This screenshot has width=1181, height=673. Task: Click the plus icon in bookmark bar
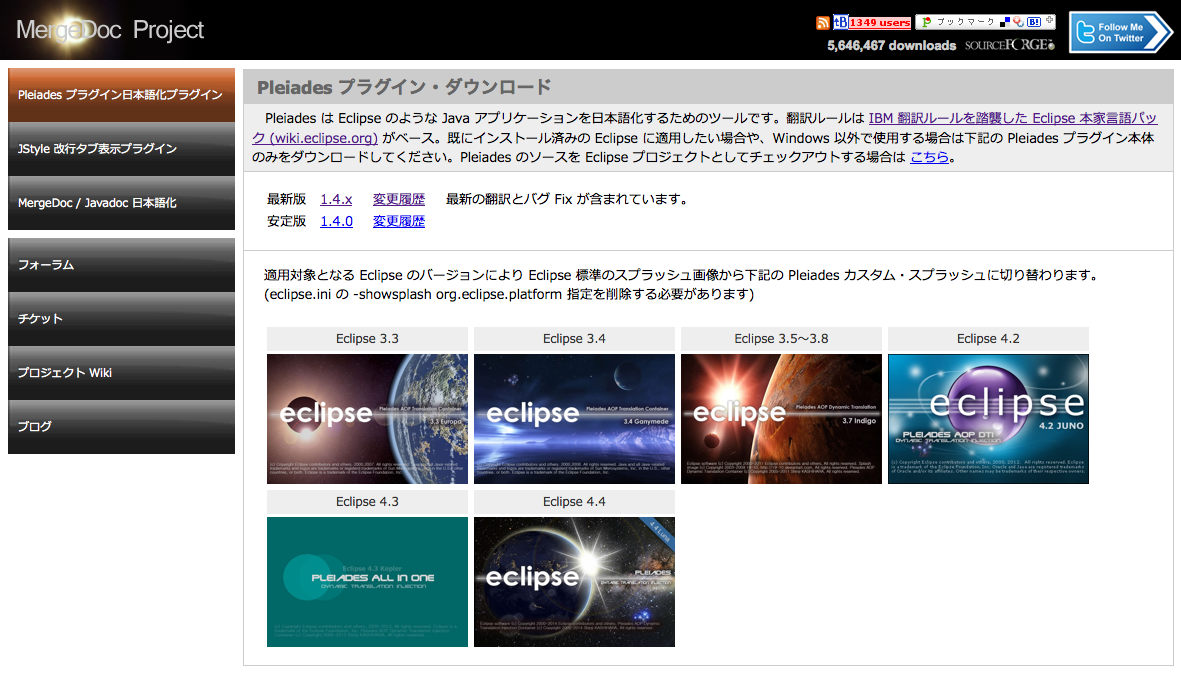(x=1049, y=20)
